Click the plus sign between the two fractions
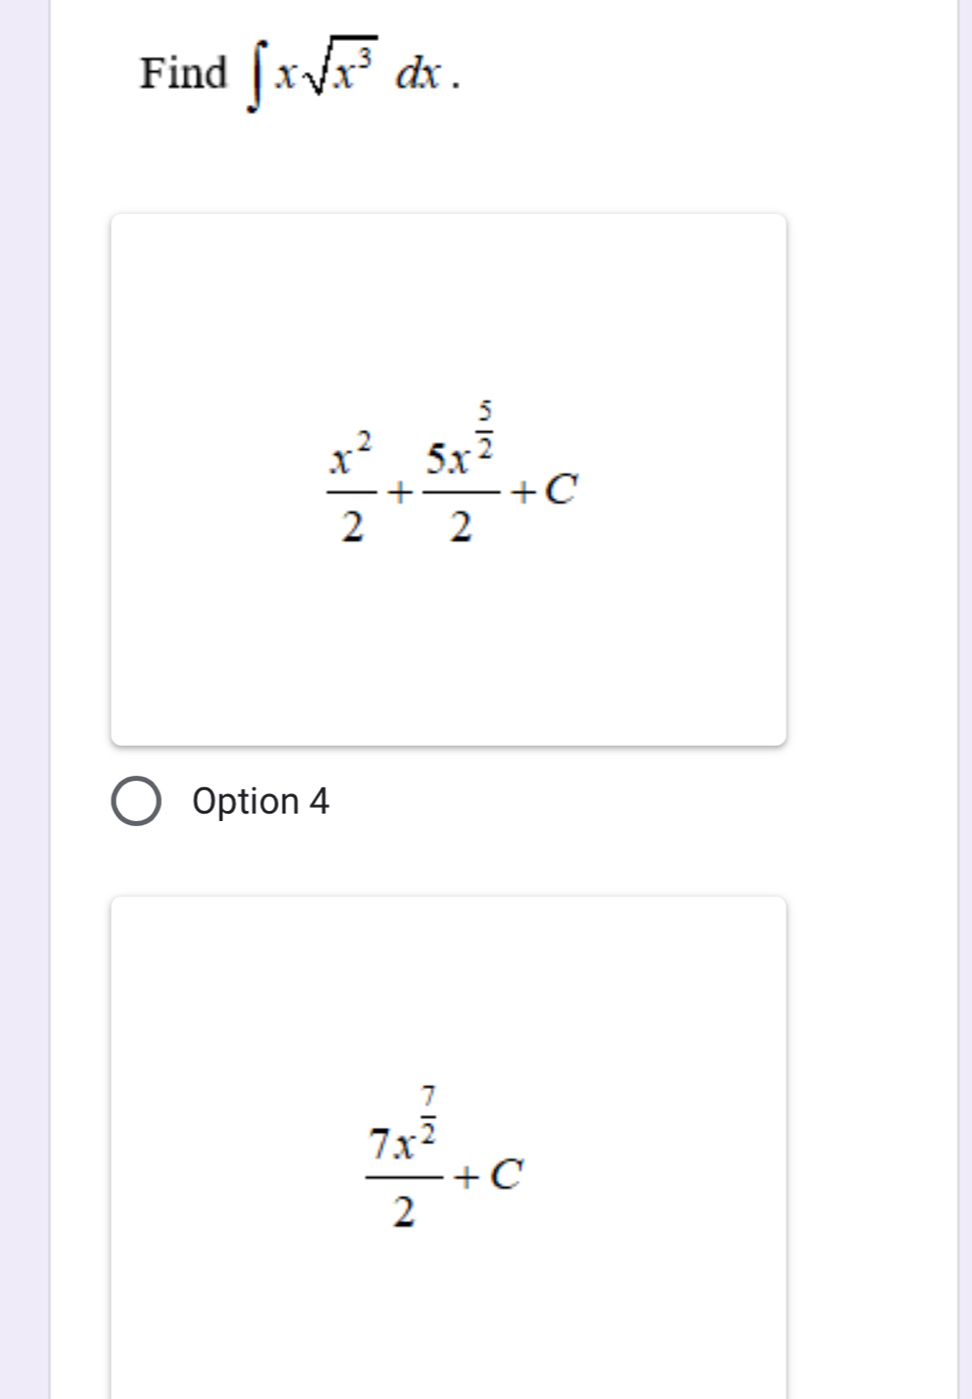 click(x=400, y=491)
